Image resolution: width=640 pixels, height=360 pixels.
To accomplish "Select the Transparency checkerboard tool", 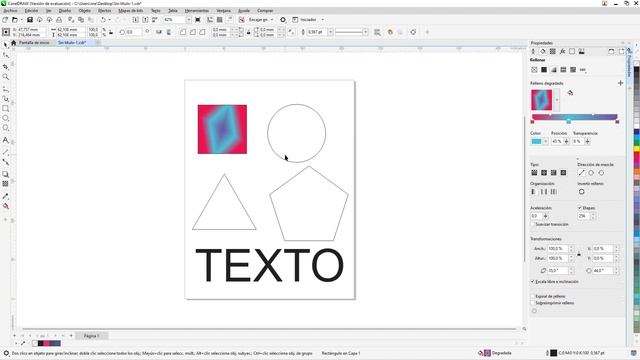I will 5,184.
